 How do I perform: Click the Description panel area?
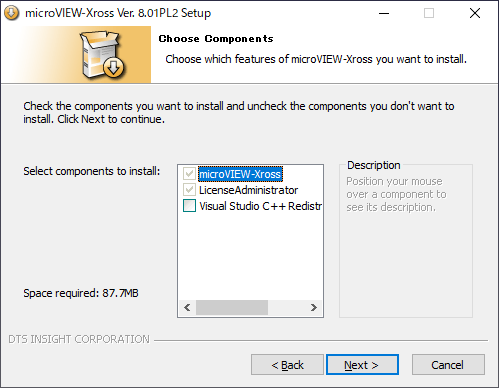pyautogui.click(x=406, y=241)
